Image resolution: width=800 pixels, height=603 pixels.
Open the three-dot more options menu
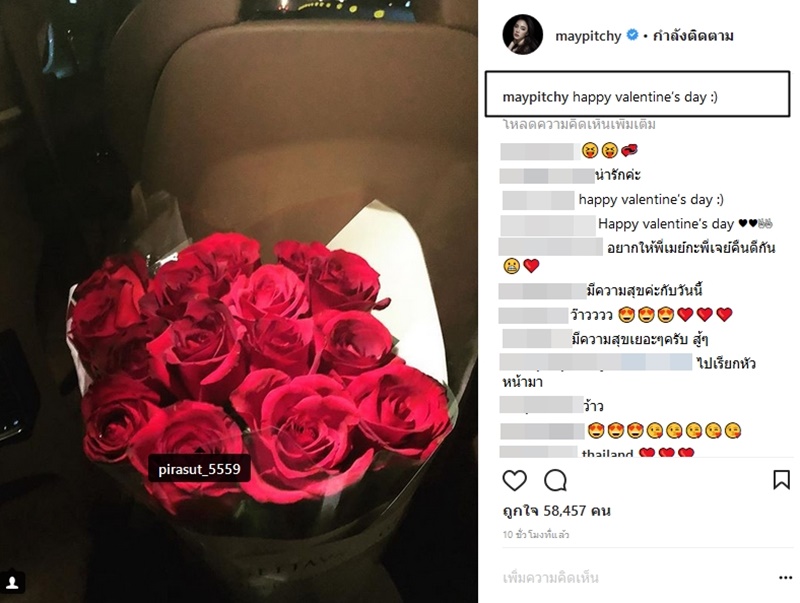(786, 577)
